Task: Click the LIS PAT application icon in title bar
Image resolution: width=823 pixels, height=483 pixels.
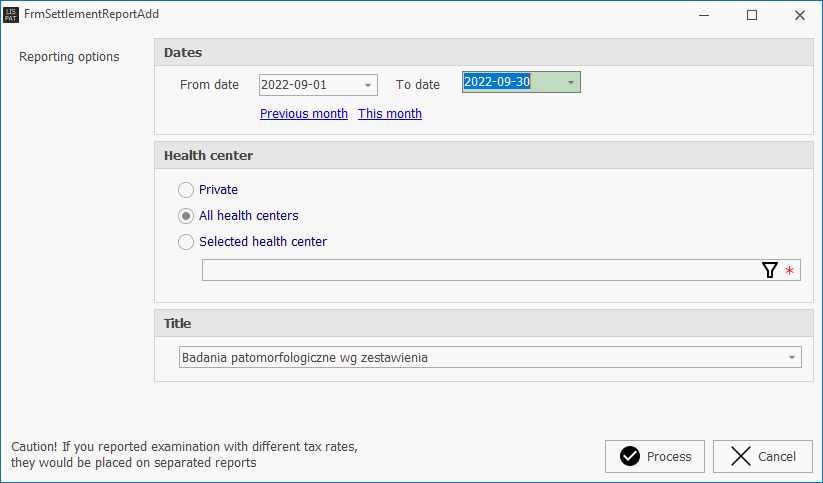Action: (11, 15)
